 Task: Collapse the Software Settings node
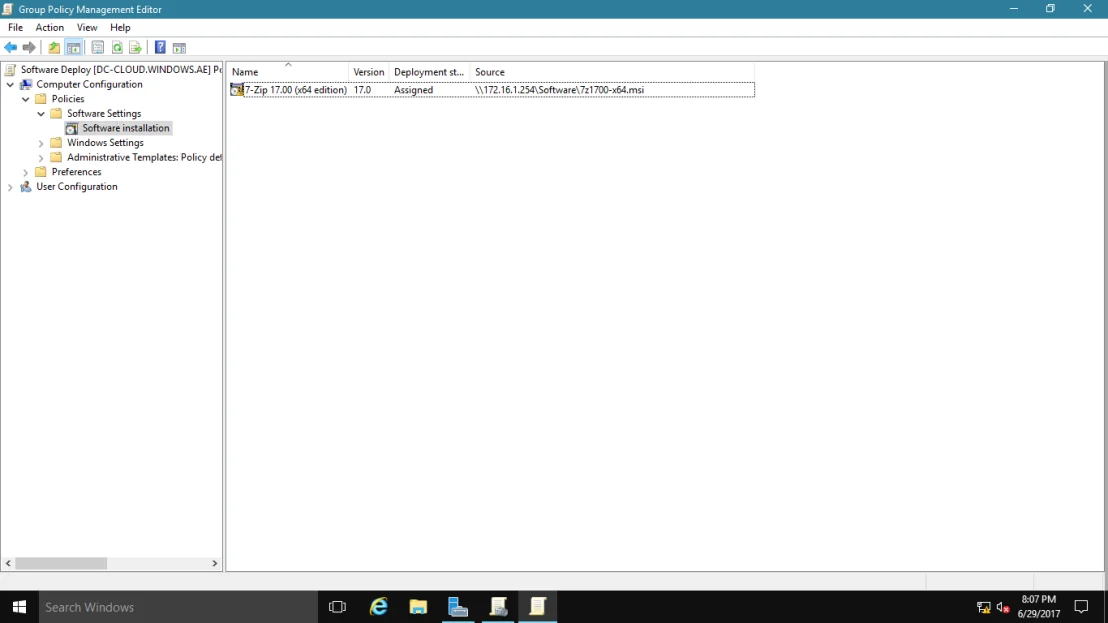[x=41, y=113]
